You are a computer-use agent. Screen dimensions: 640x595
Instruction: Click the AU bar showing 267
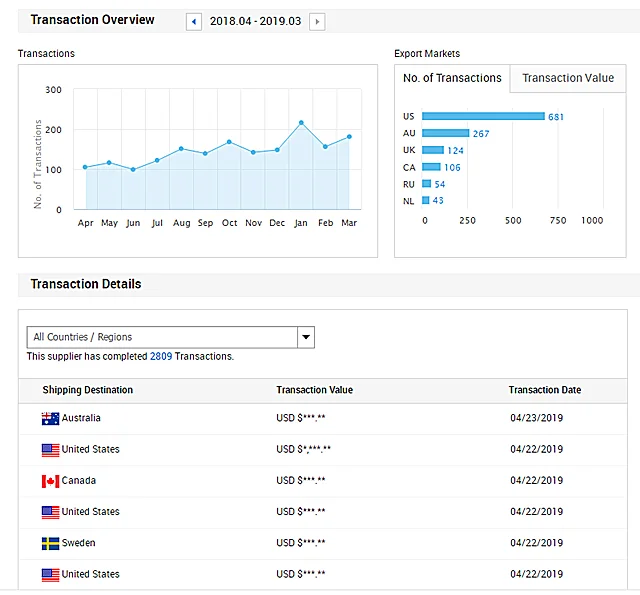coord(445,133)
